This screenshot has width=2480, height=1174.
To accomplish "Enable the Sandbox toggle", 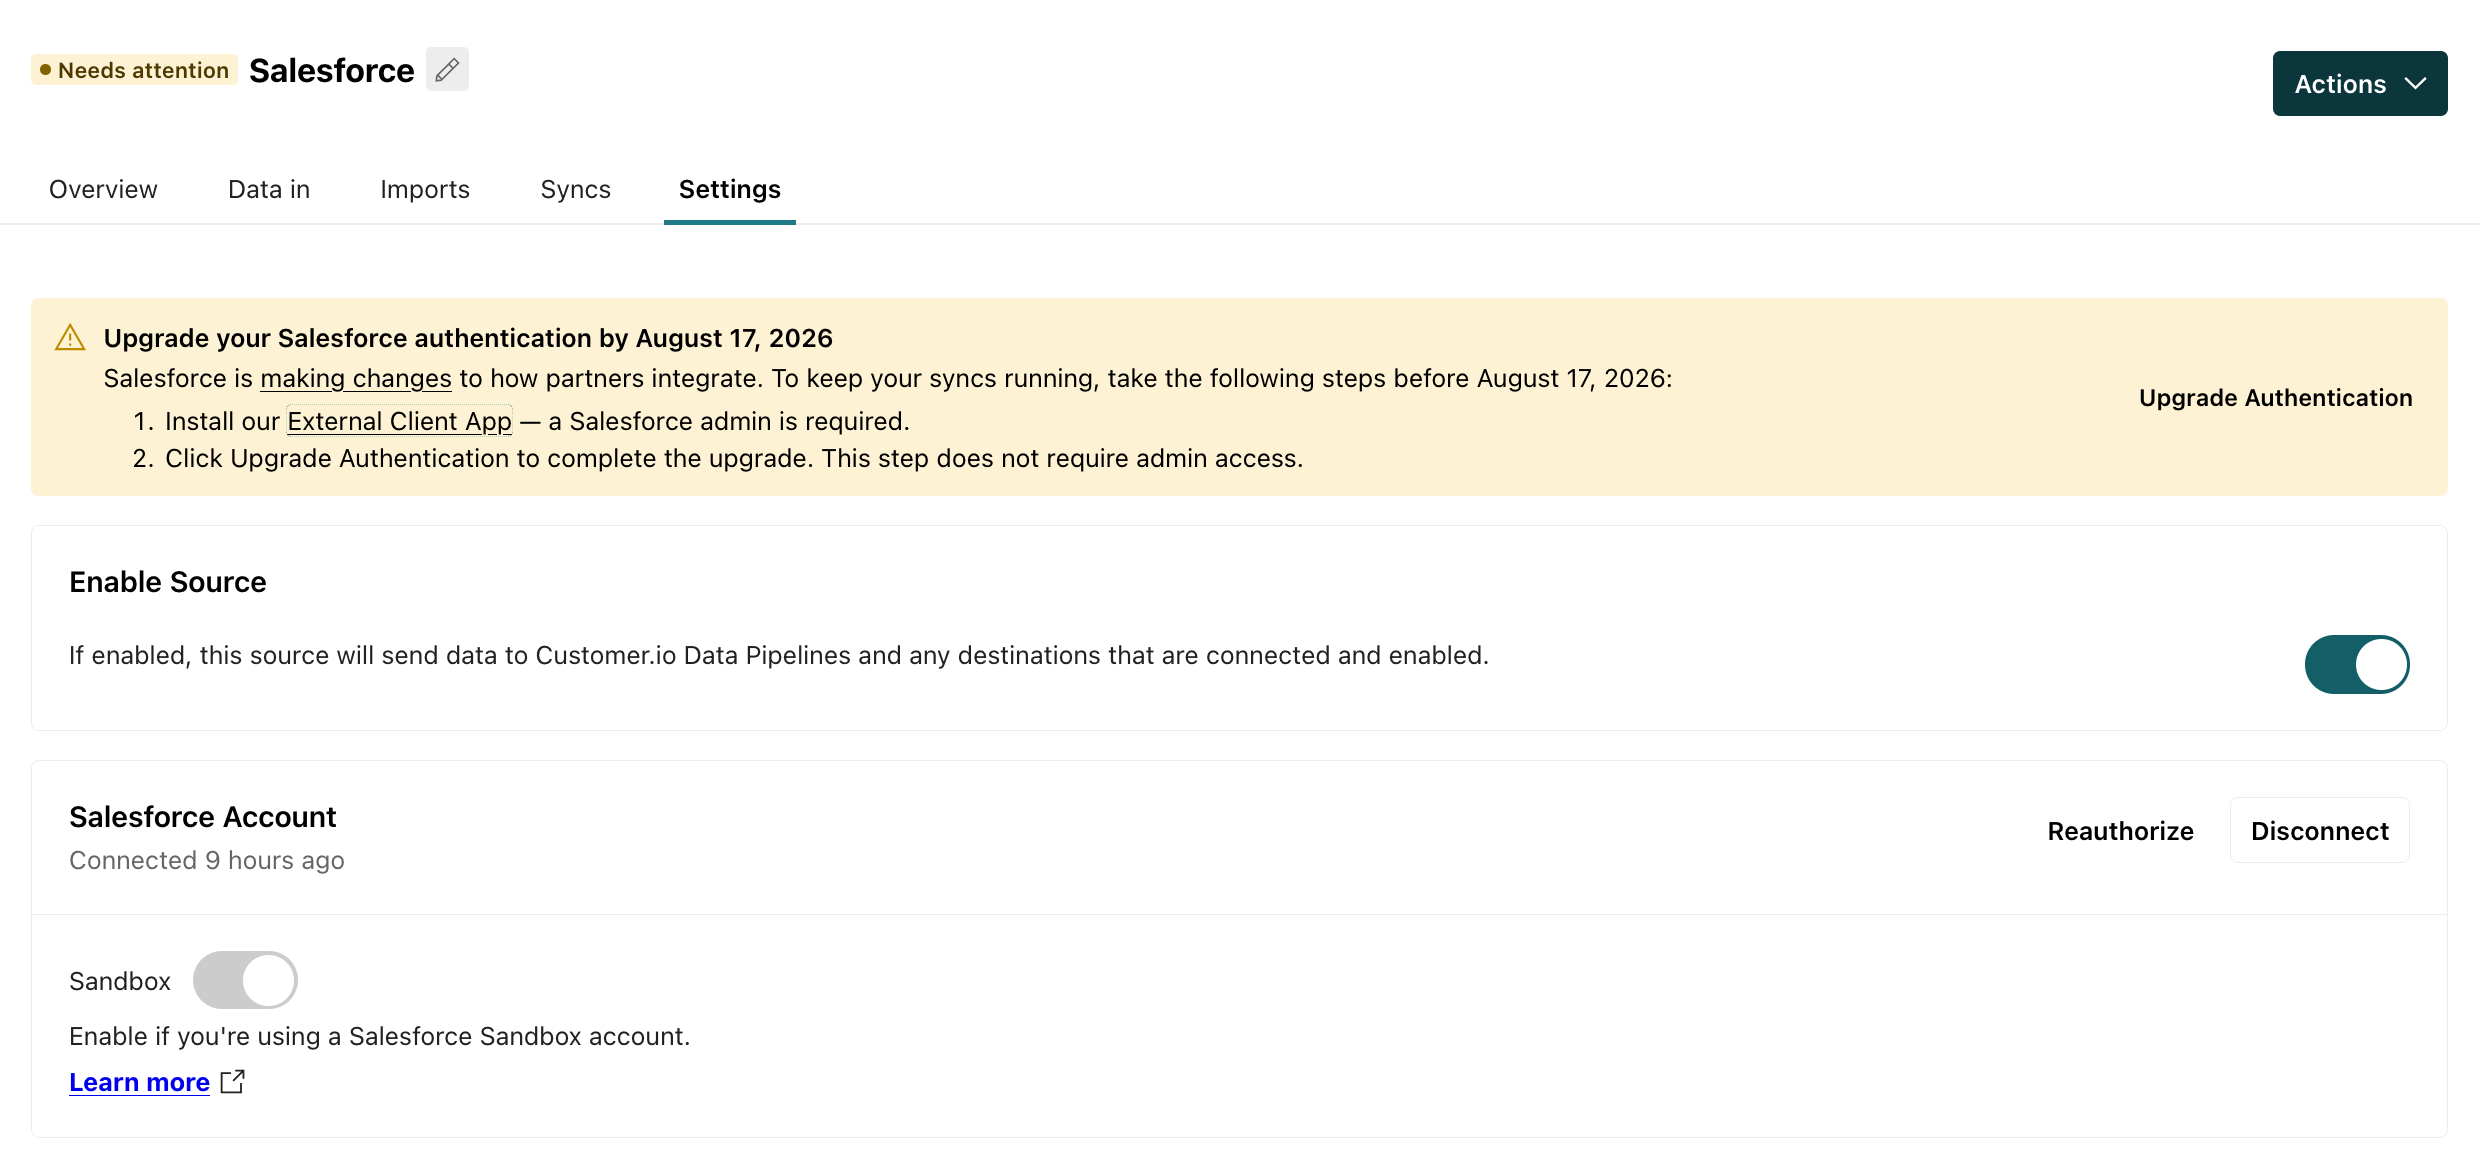I will tap(245, 980).
